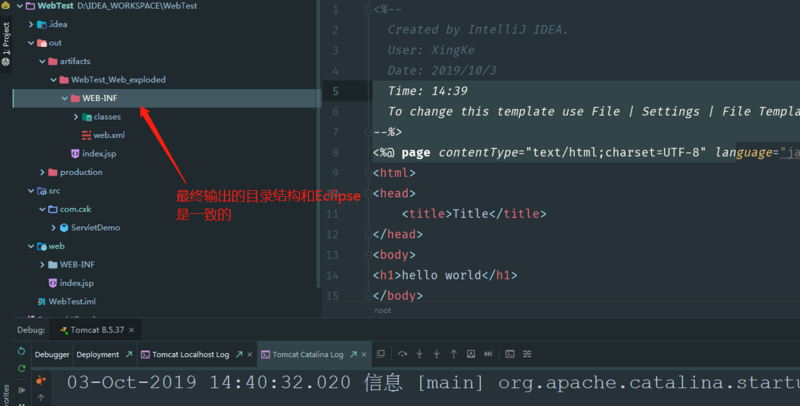This screenshot has height=406, width=800.
Task: Collapse the WEB-INF folder under WebTest_Web_exploded
Action: coord(65,98)
